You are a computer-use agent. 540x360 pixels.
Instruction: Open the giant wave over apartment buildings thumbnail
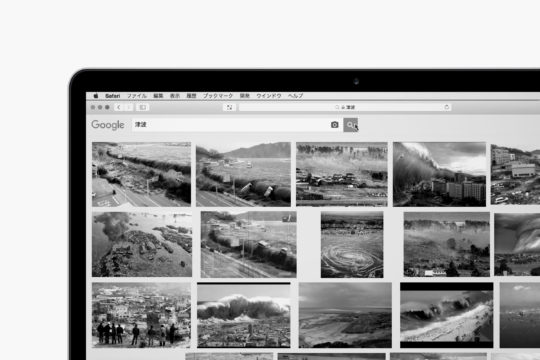point(439,174)
